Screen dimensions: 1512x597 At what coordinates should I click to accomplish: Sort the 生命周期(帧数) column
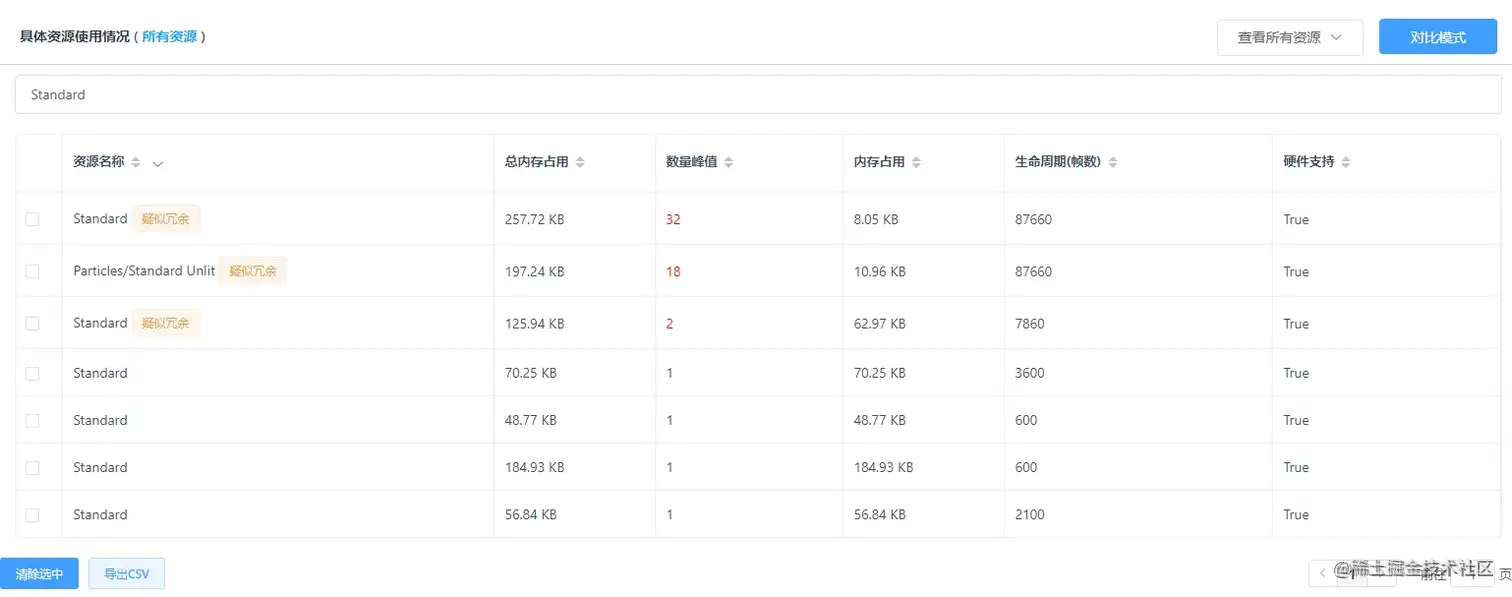point(1112,161)
